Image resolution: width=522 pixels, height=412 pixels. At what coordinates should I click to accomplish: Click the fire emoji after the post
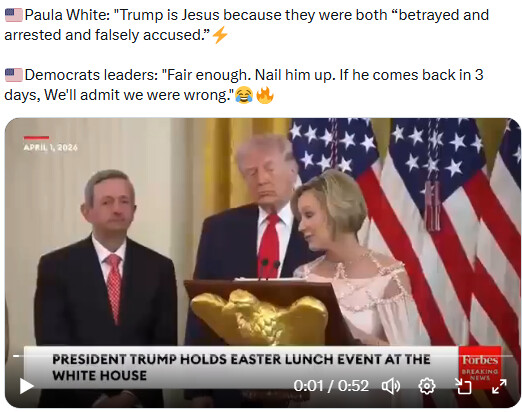pyautogui.click(x=265, y=95)
